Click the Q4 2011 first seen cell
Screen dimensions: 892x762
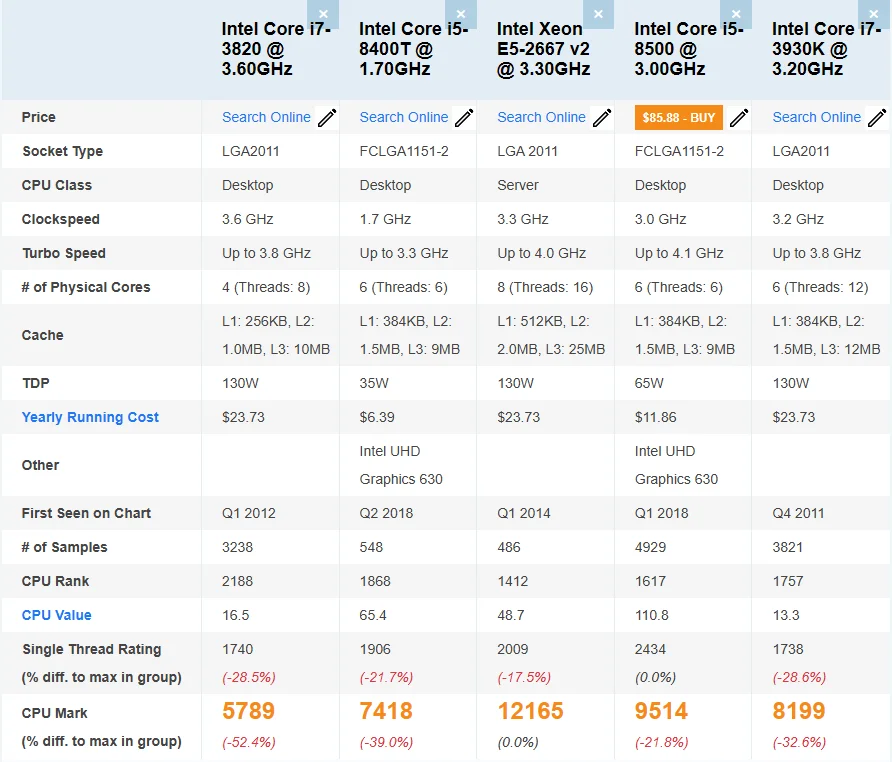coord(798,513)
